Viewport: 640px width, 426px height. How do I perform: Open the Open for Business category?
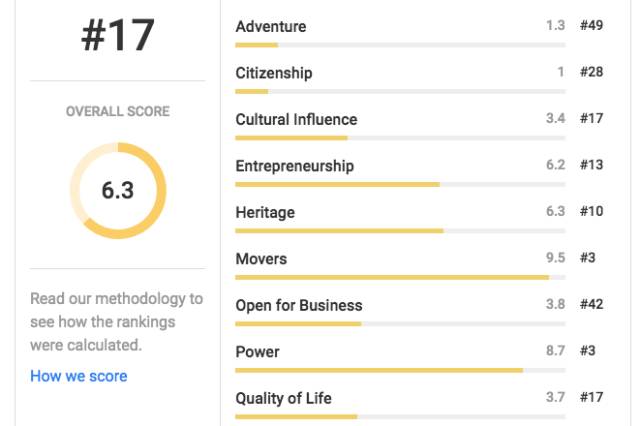tap(299, 306)
